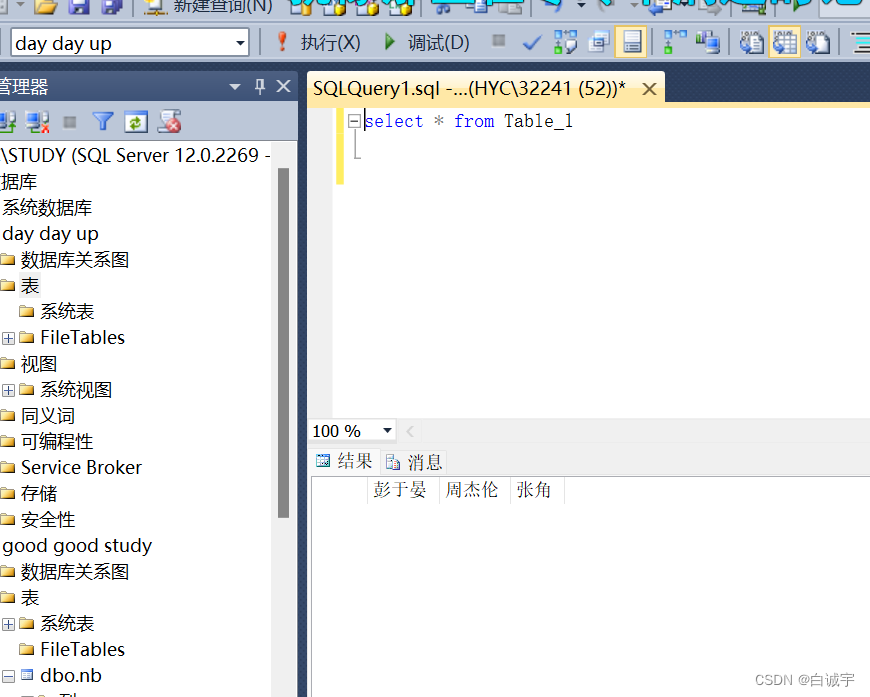Collapse the dbo.nb table node
The height and width of the screenshot is (697, 870).
(8, 676)
